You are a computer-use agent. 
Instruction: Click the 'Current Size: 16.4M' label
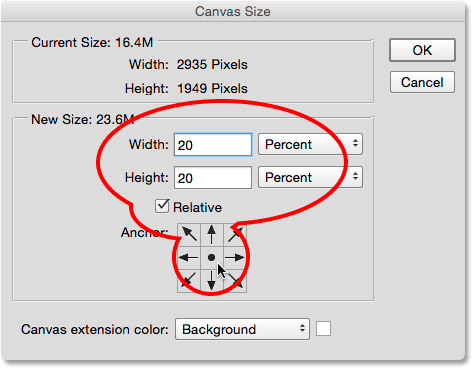click(x=92, y=43)
